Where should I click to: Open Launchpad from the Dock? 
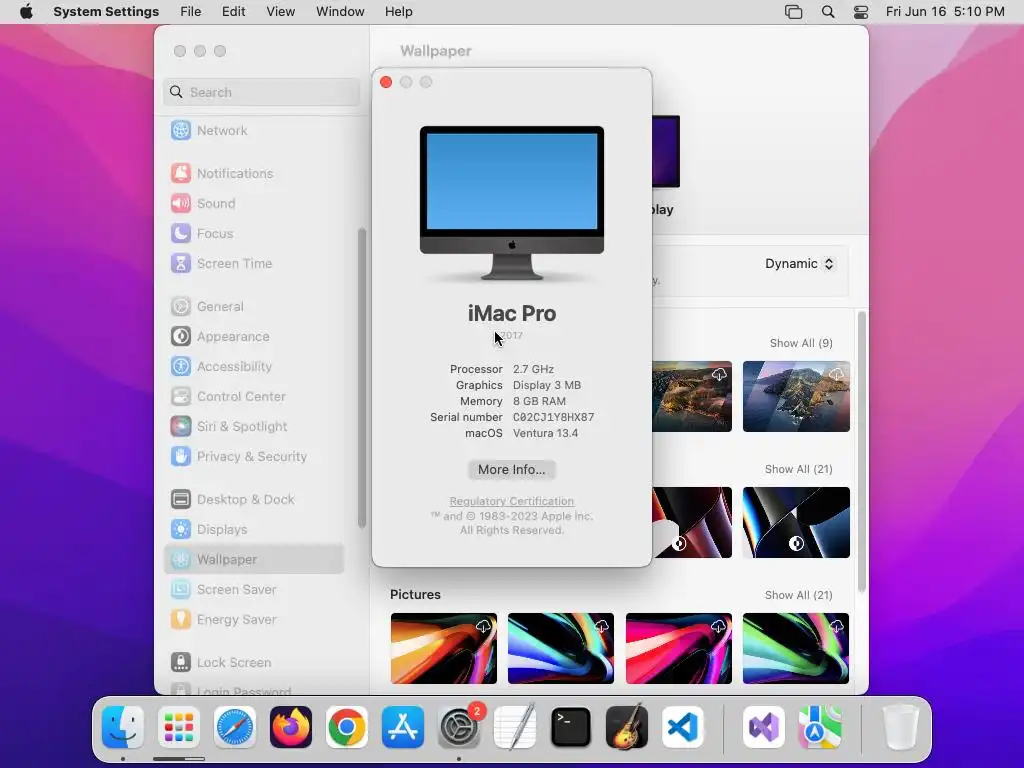(179, 727)
